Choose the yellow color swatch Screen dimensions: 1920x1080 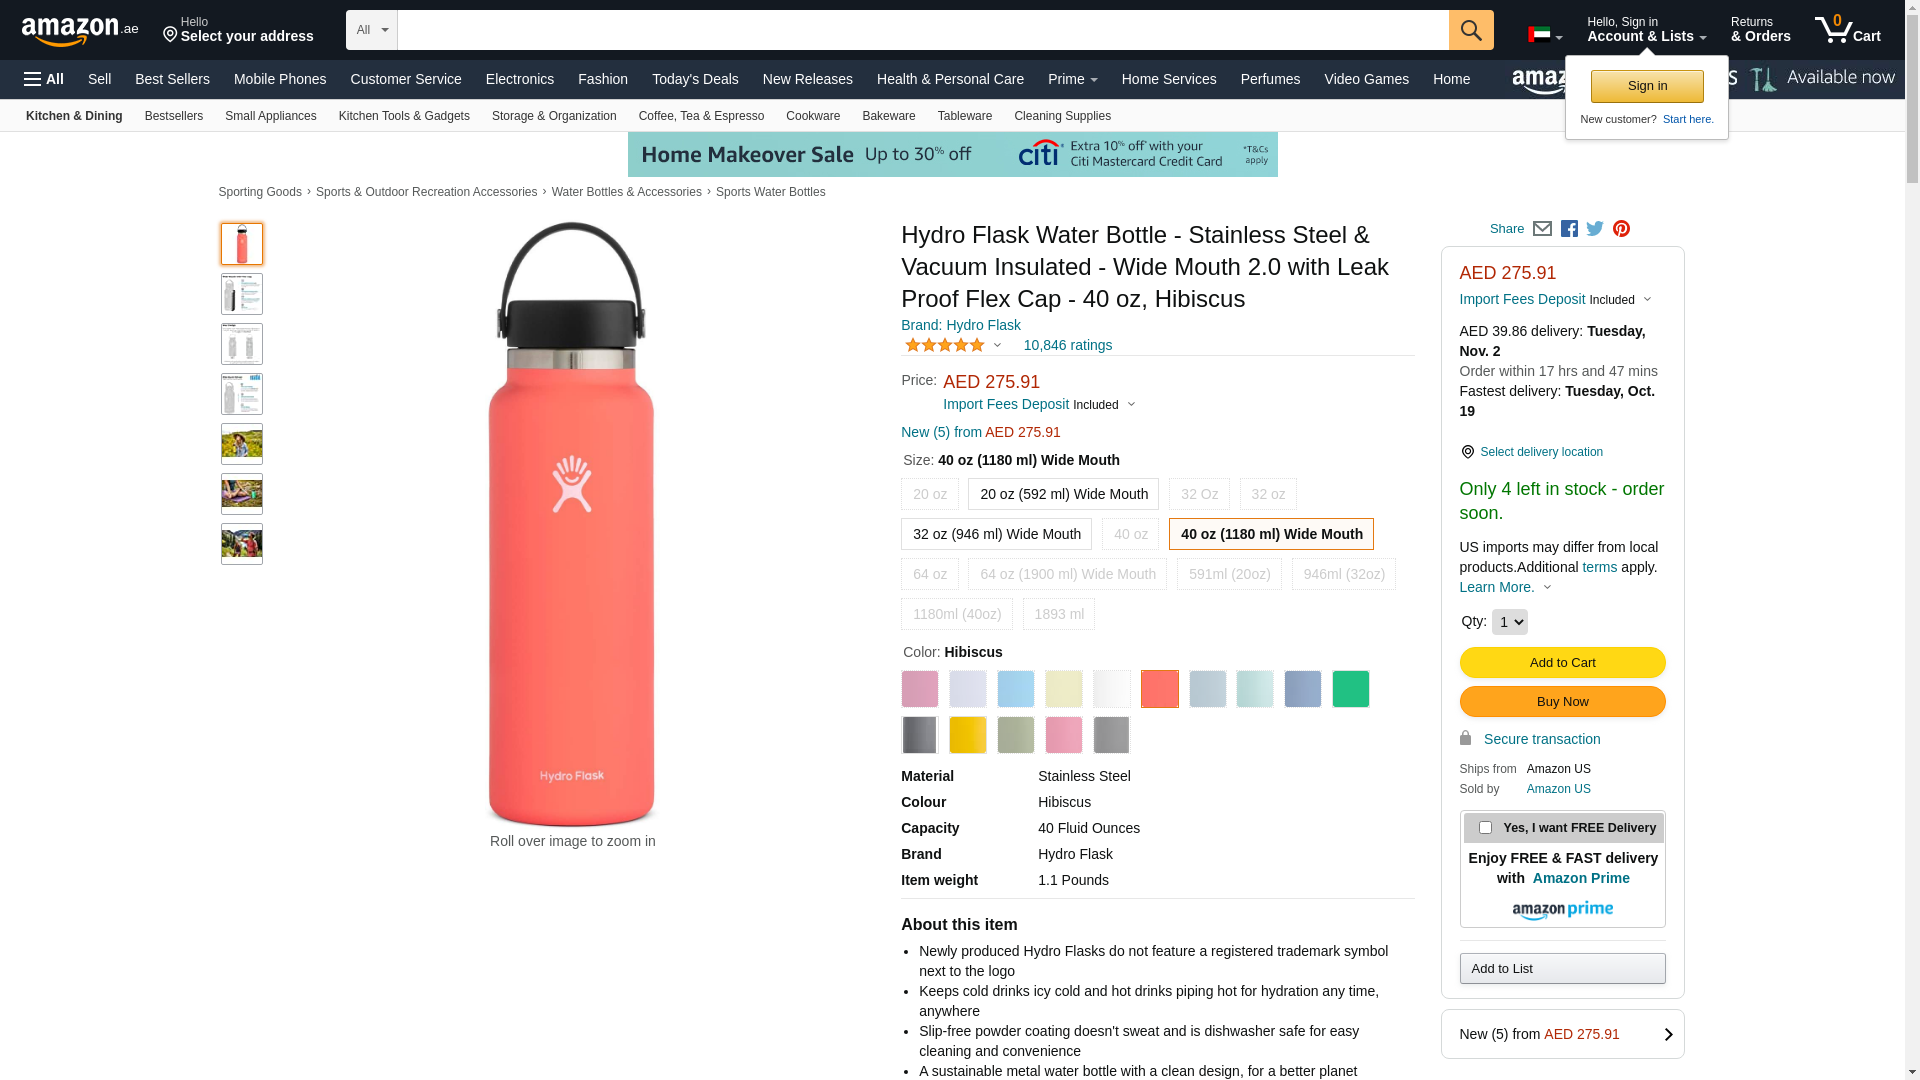(x=967, y=735)
